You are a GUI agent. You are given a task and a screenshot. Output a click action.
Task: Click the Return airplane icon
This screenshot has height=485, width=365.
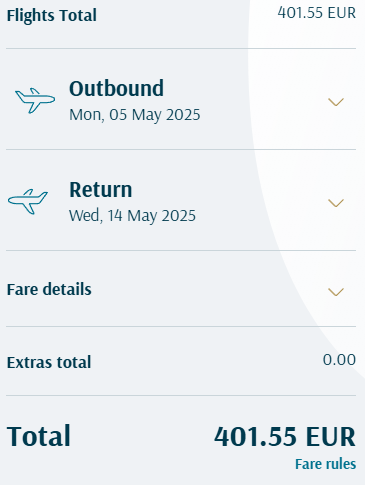click(28, 201)
